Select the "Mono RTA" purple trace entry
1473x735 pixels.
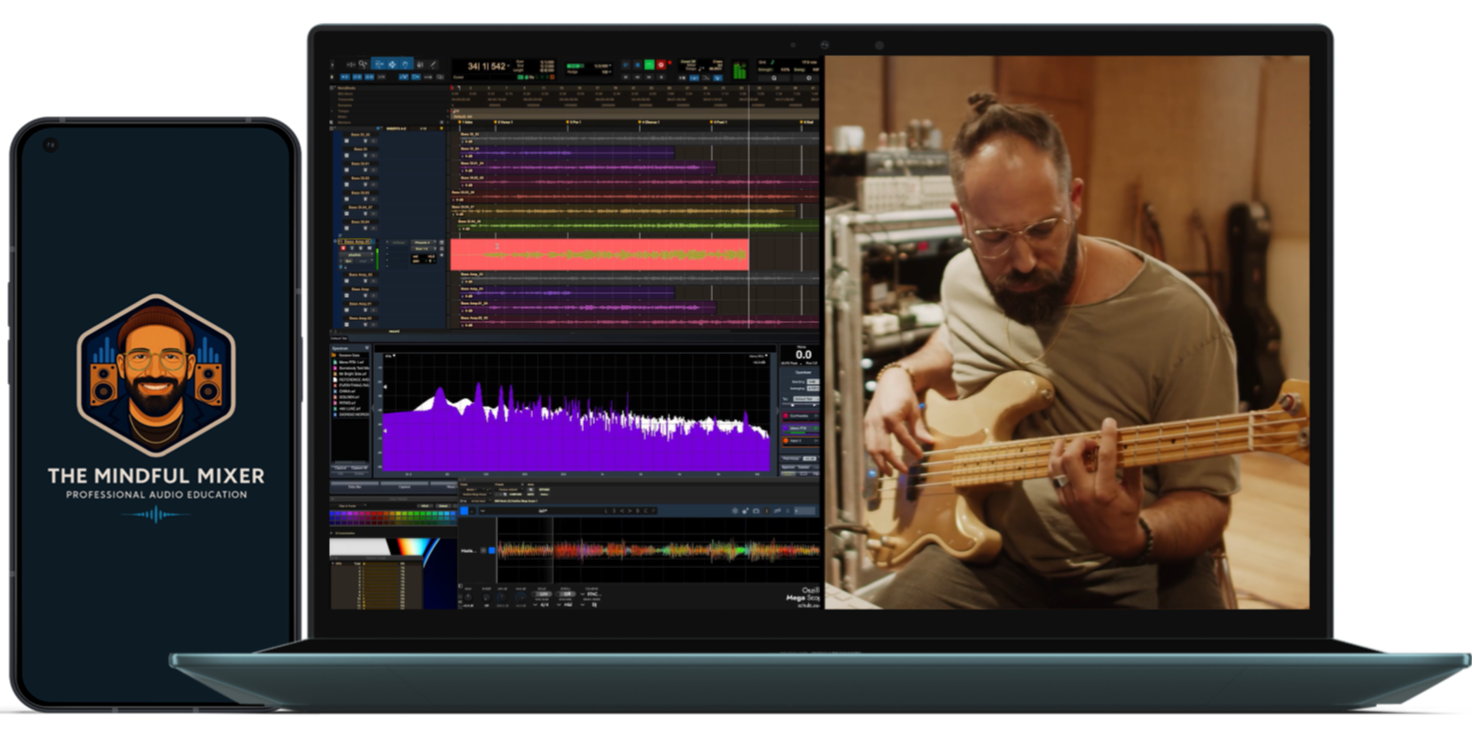tap(800, 428)
